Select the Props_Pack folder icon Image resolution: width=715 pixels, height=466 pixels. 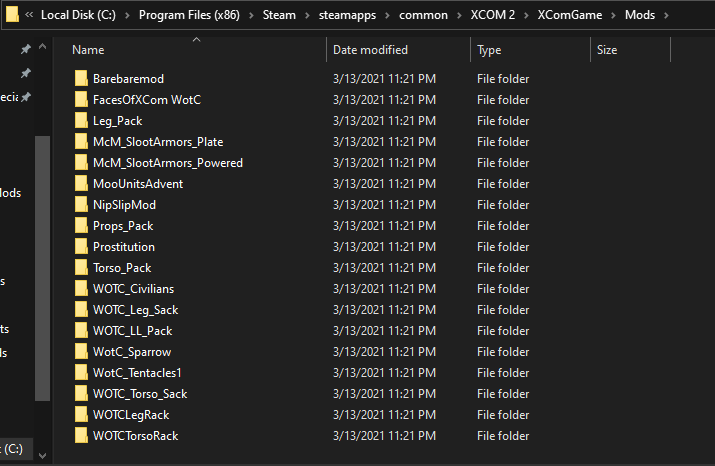[x=81, y=225]
